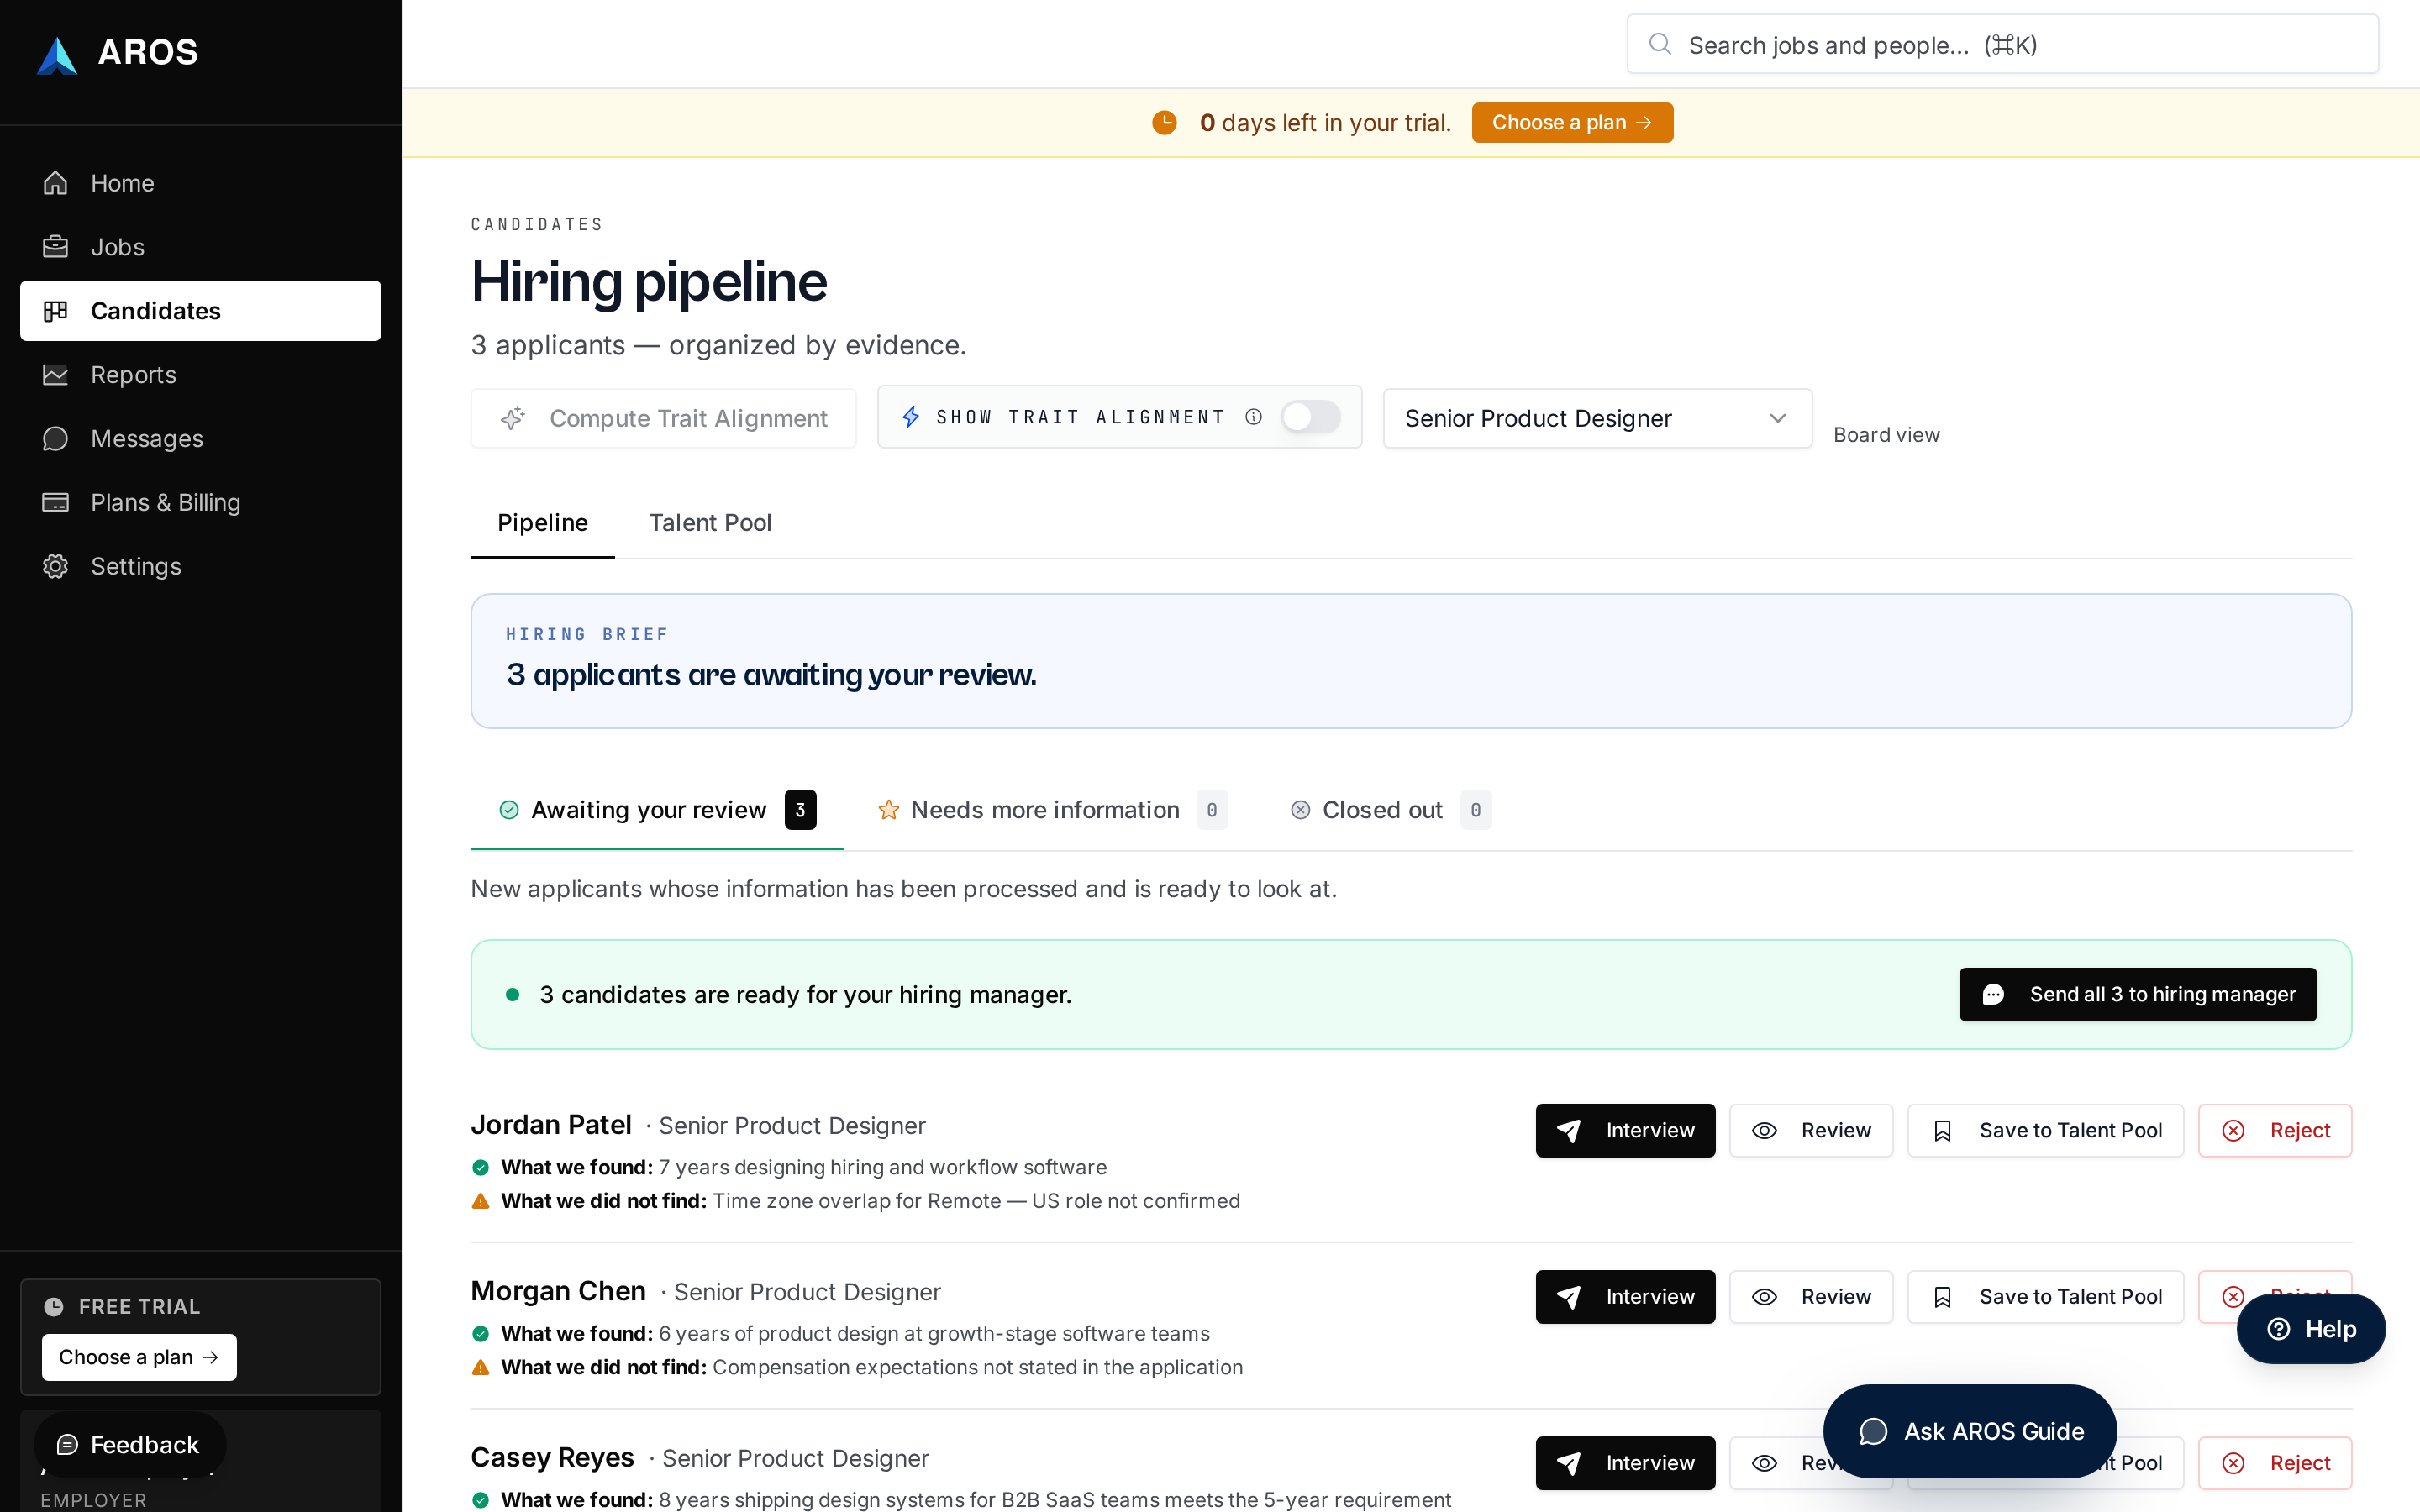Select Candidates in the sidebar
Viewport: 2420px width, 1512px height.
coord(200,311)
